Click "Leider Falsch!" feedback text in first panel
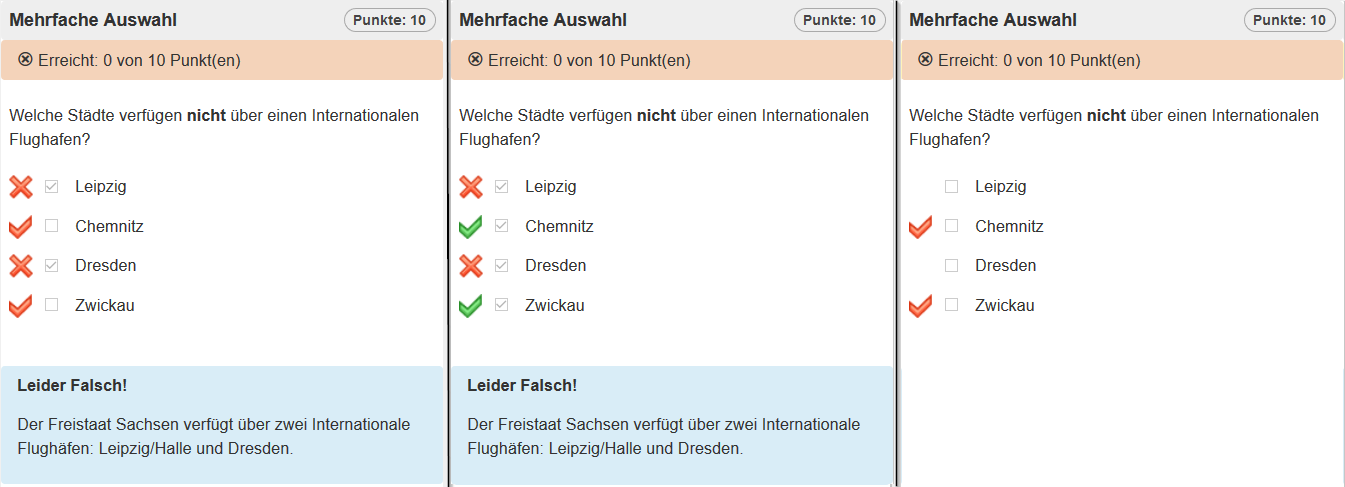The height and width of the screenshot is (487, 1345). (72, 386)
